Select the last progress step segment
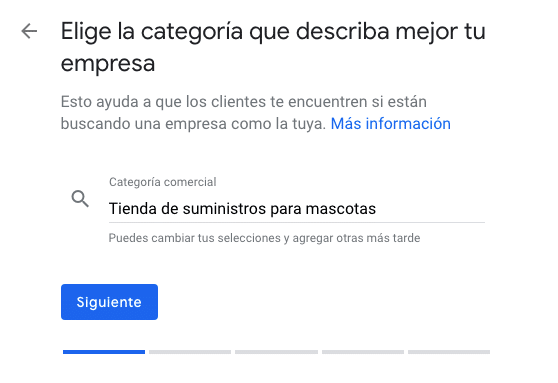Screen dimensions: 558x383 click(x=449, y=352)
